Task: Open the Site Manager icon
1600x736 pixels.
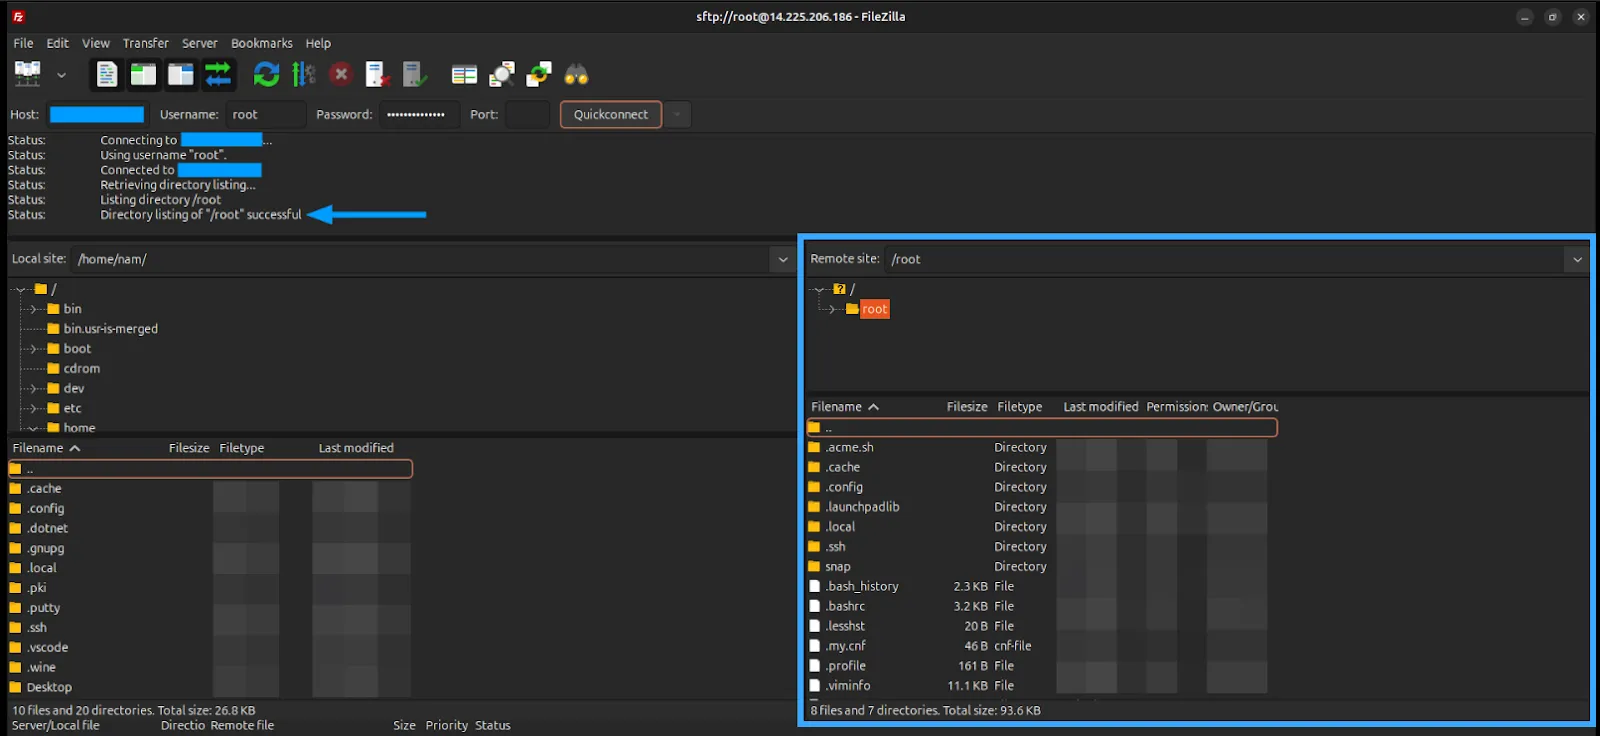Action: click(x=28, y=74)
